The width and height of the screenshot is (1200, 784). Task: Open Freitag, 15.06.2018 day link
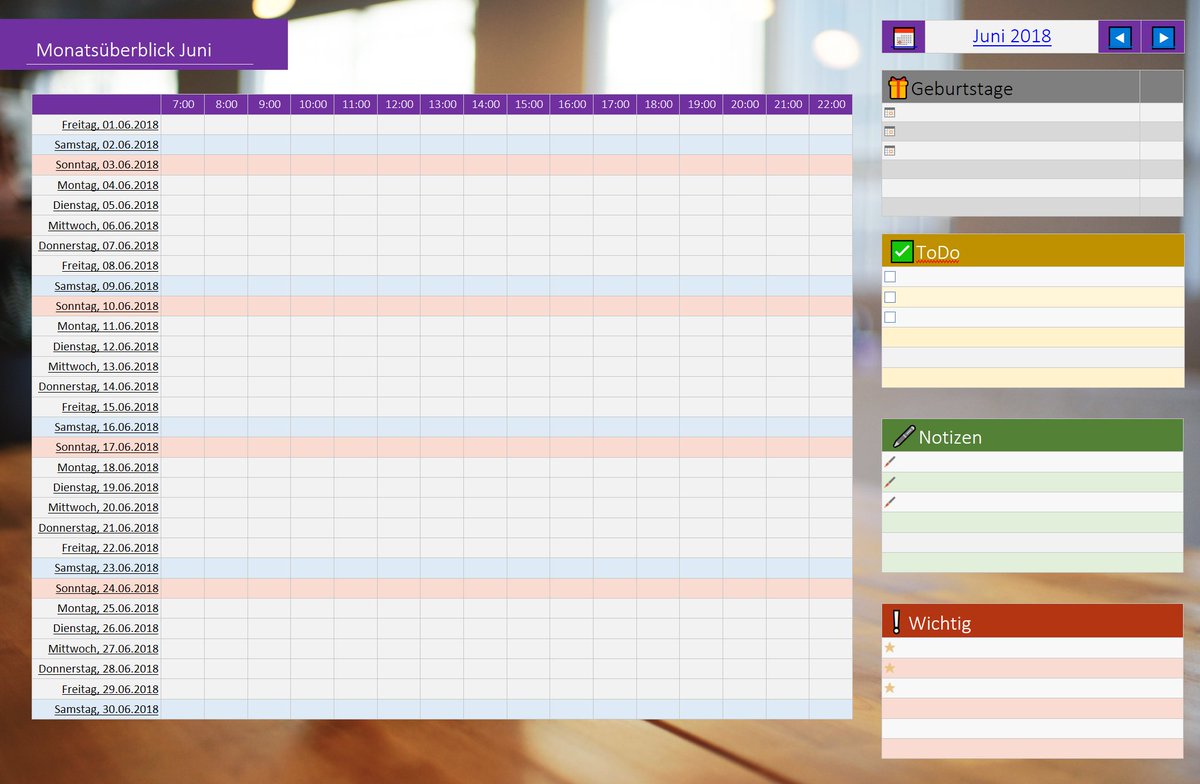pyautogui.click(x=110, y=407)
